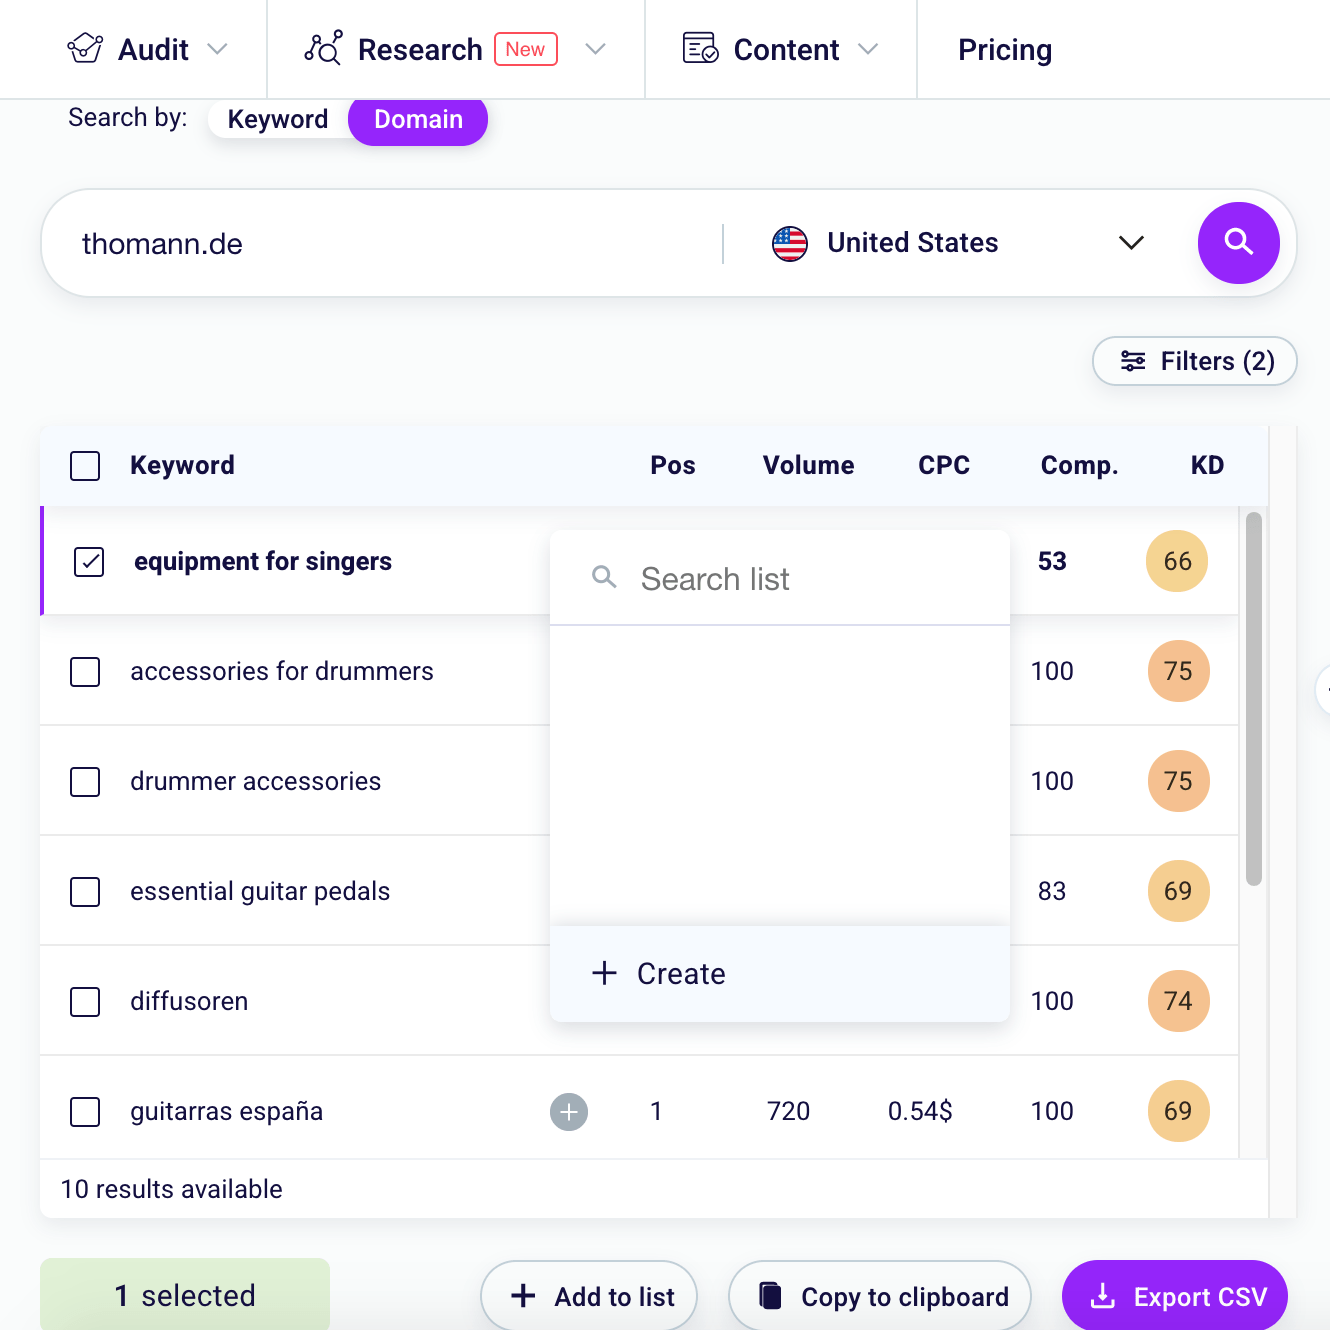This screenshot has width=1330, height=1330.
Task: Click the Export CSV download icon
Action: (x=1104, y=1295)
